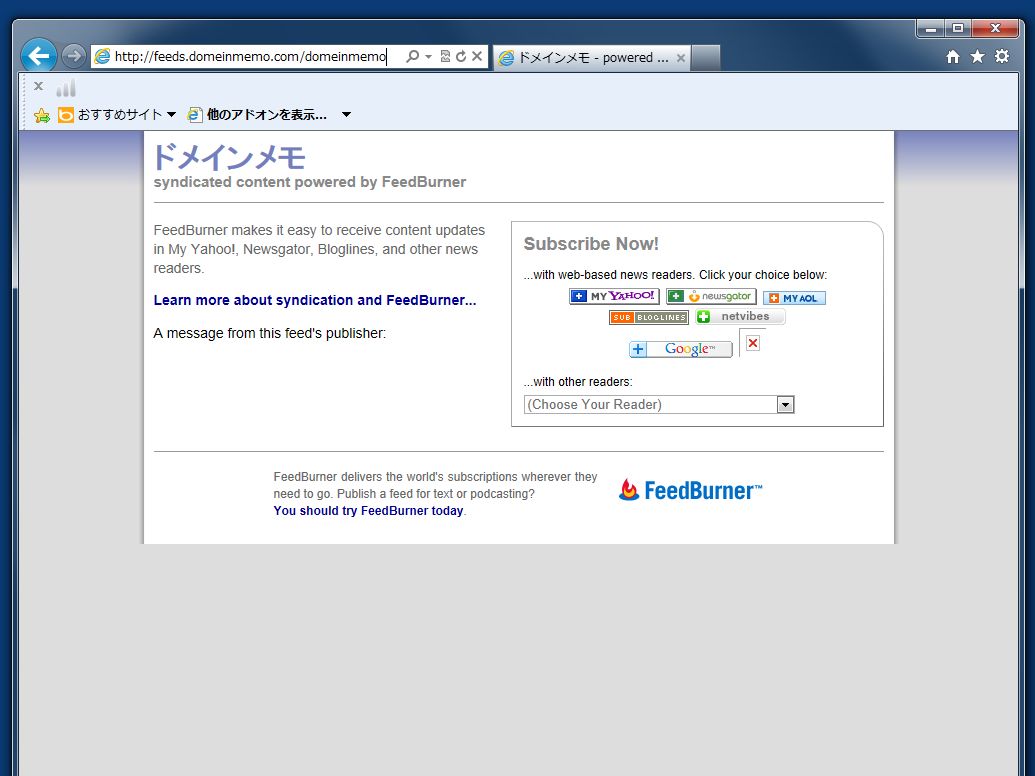Click the broken image placeholder icon

[x=752, y=343]
